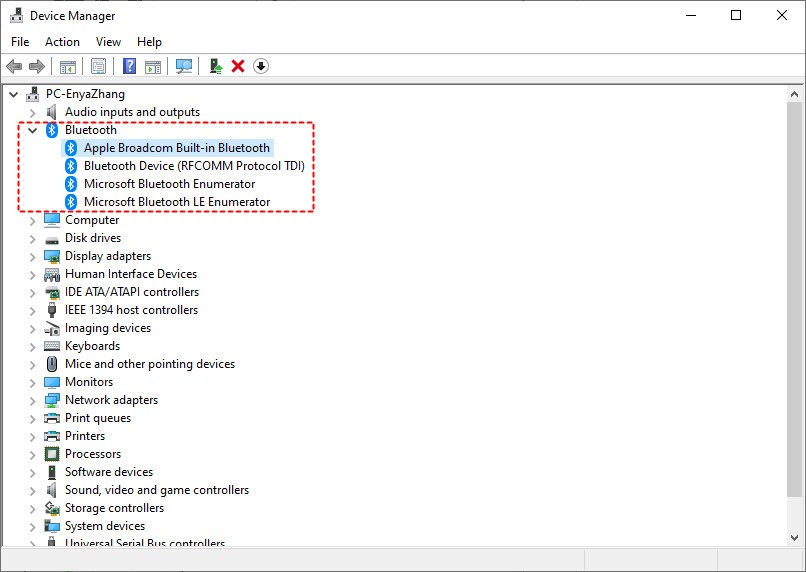
Task: Click the System devices label
Action: point(105,526)
